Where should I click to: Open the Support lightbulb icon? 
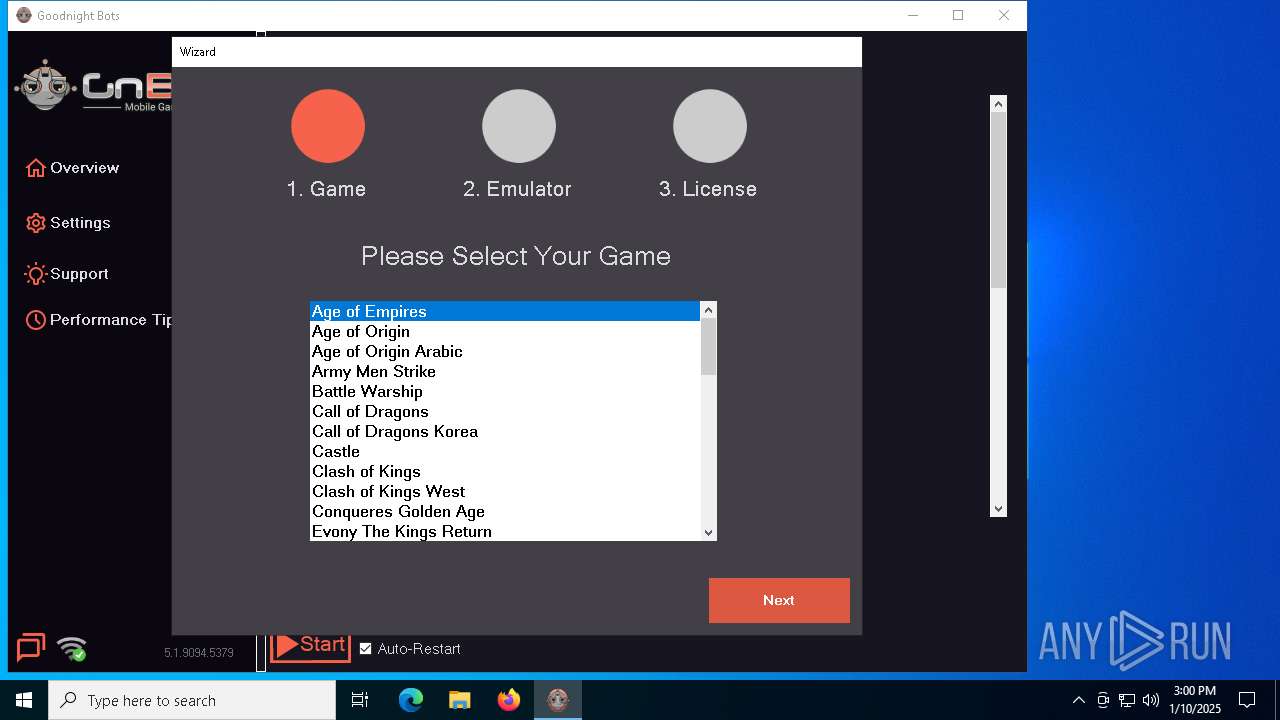(36, 274)
